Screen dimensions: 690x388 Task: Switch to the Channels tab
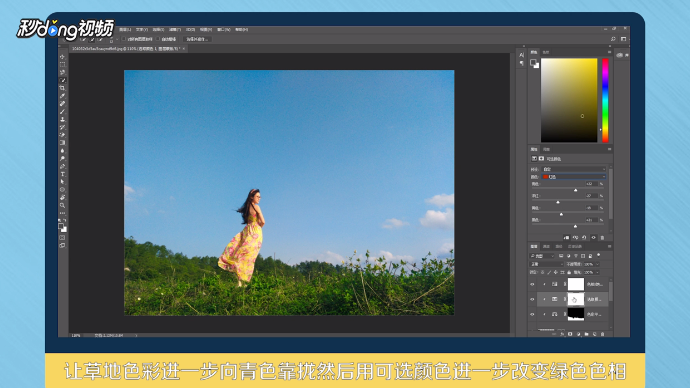tap(546, 246)
